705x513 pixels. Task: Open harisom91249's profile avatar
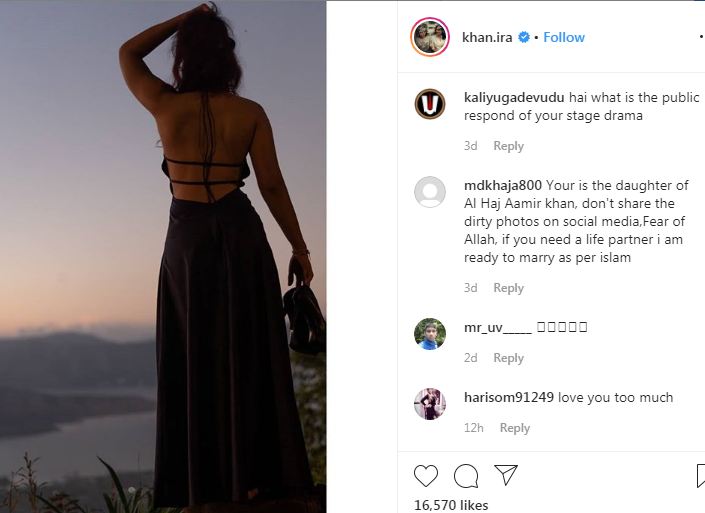coord(430,403)
